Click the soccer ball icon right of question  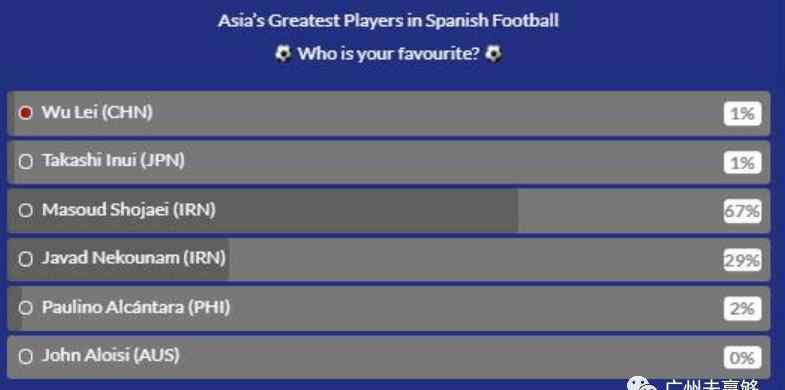[494, 53]
